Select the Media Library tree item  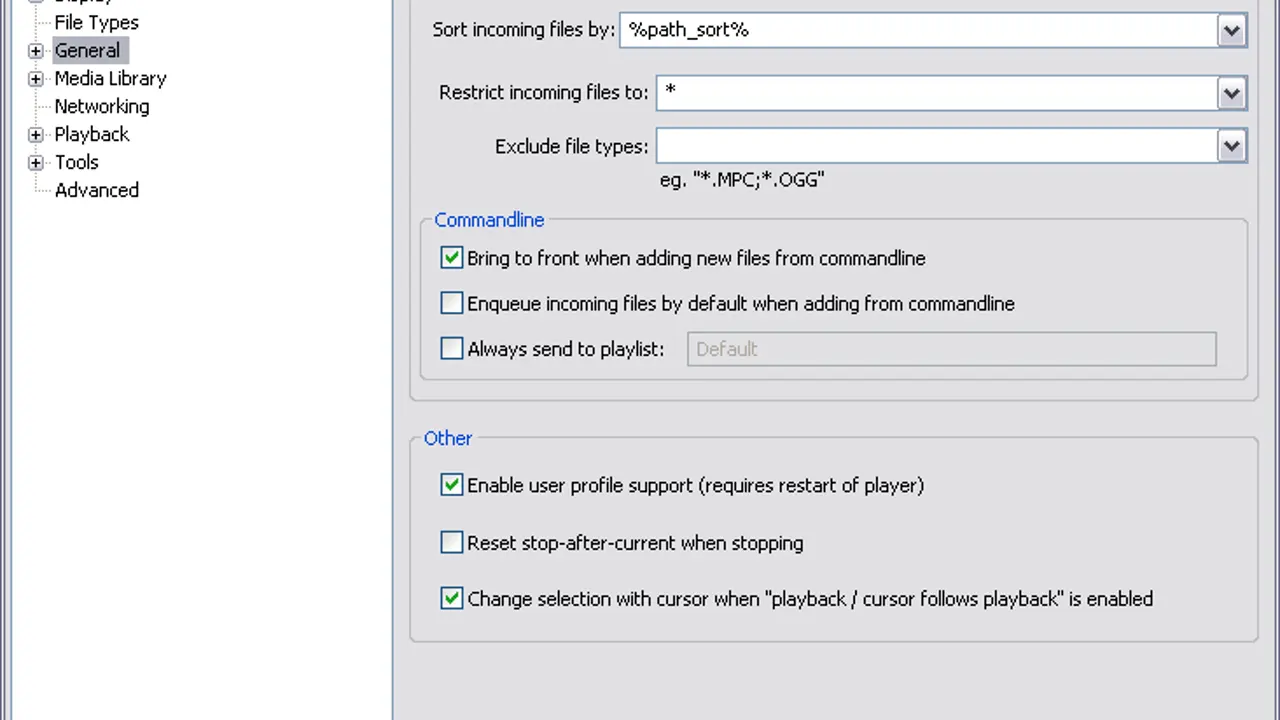point(110,79)
